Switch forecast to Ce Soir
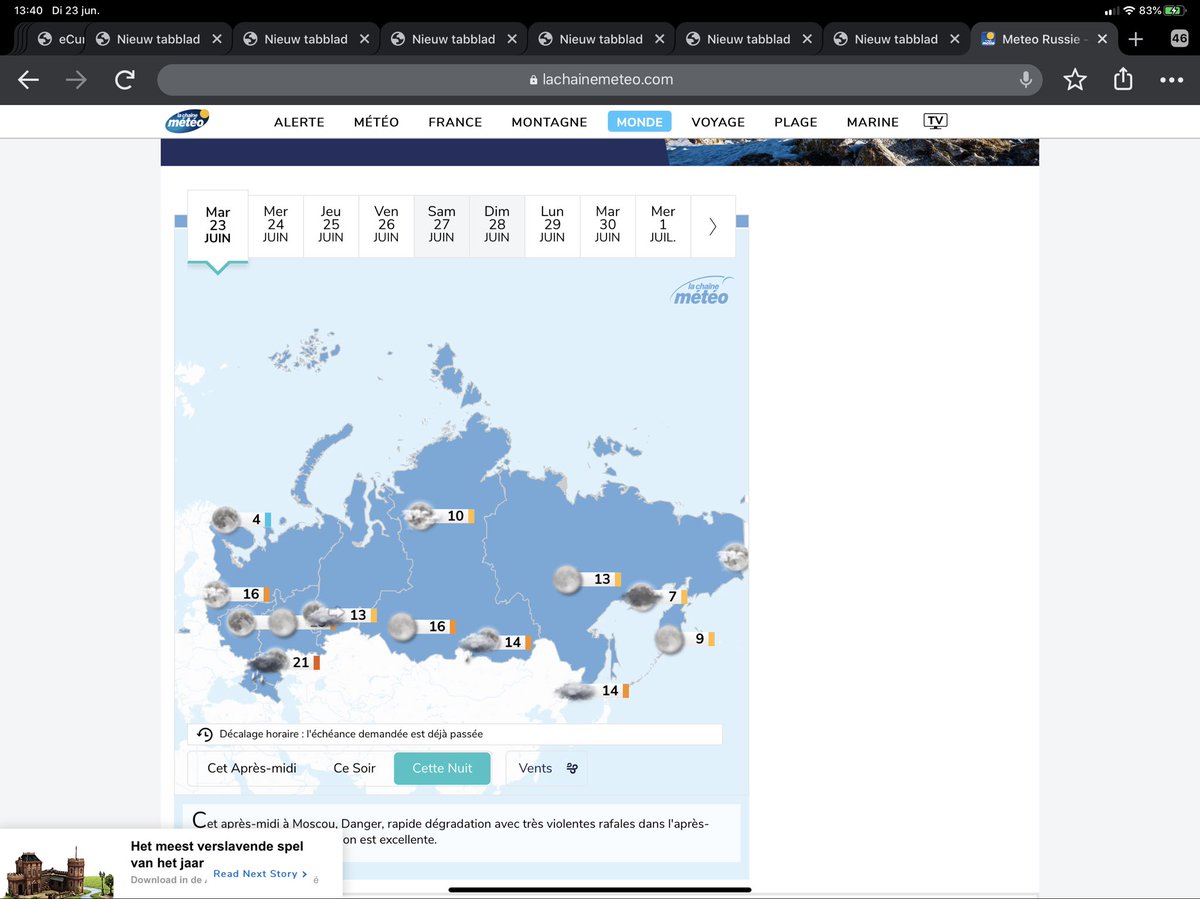 pyautogui.click(x=355, y=768)
